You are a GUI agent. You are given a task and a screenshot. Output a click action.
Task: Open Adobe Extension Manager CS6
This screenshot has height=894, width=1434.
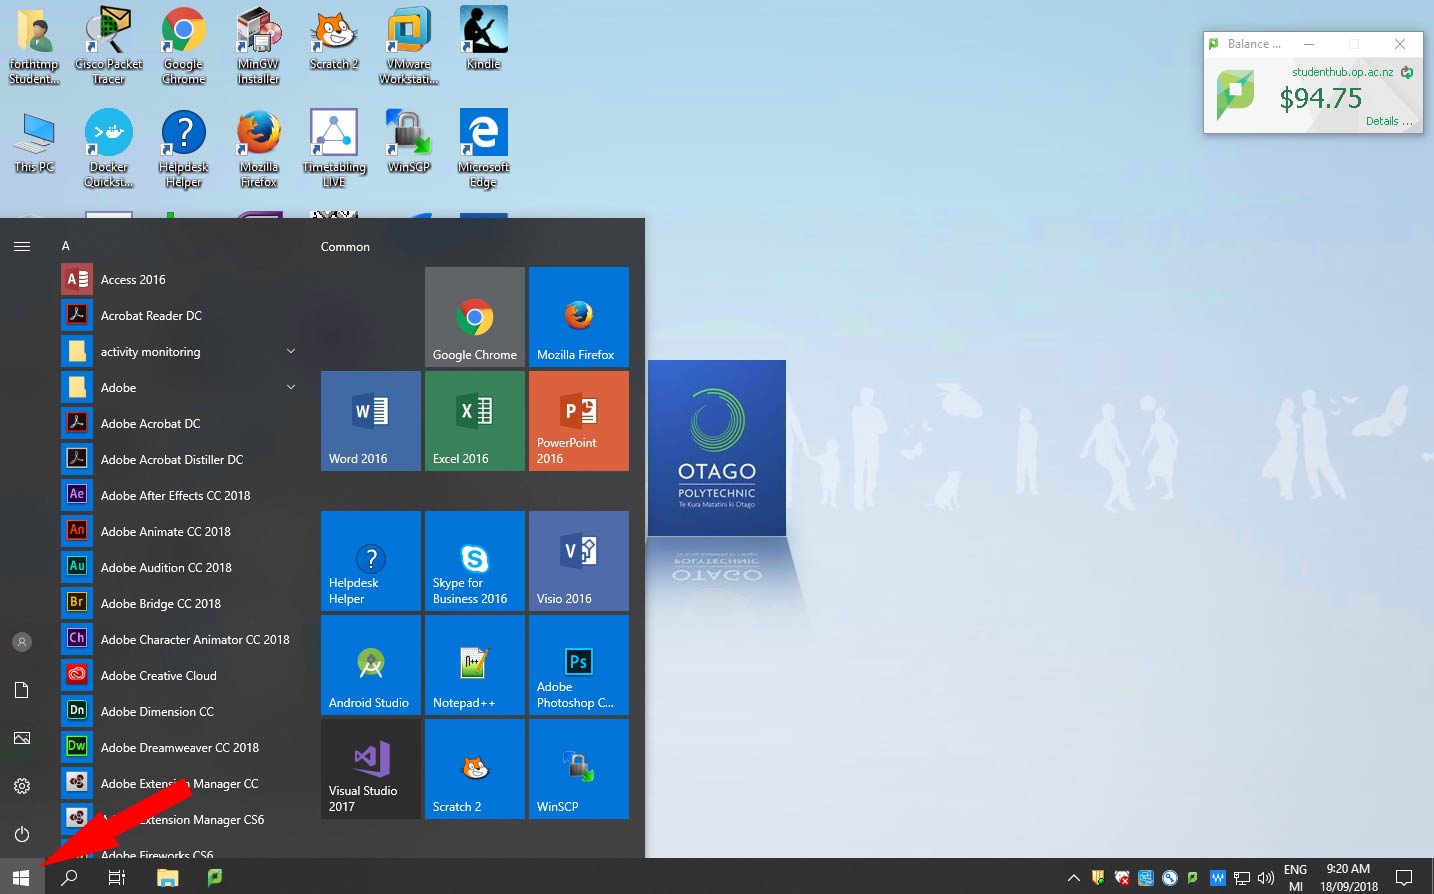click(180, 820)
